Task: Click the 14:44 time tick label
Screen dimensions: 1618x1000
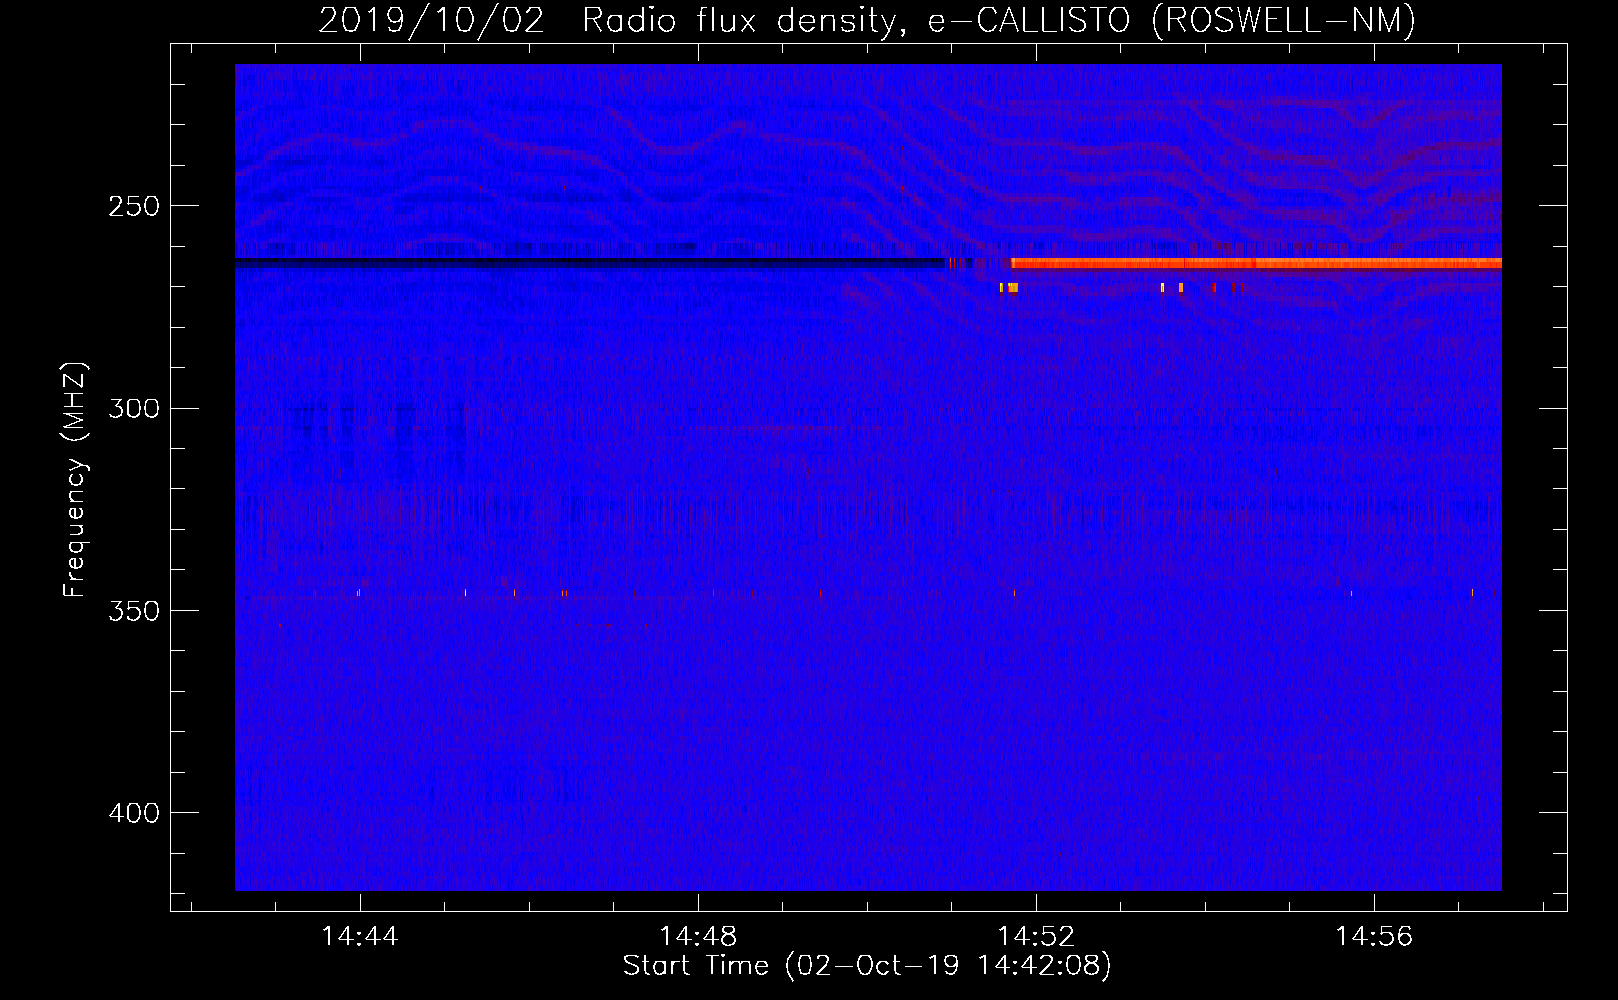Action: click(x=360, y=936)
